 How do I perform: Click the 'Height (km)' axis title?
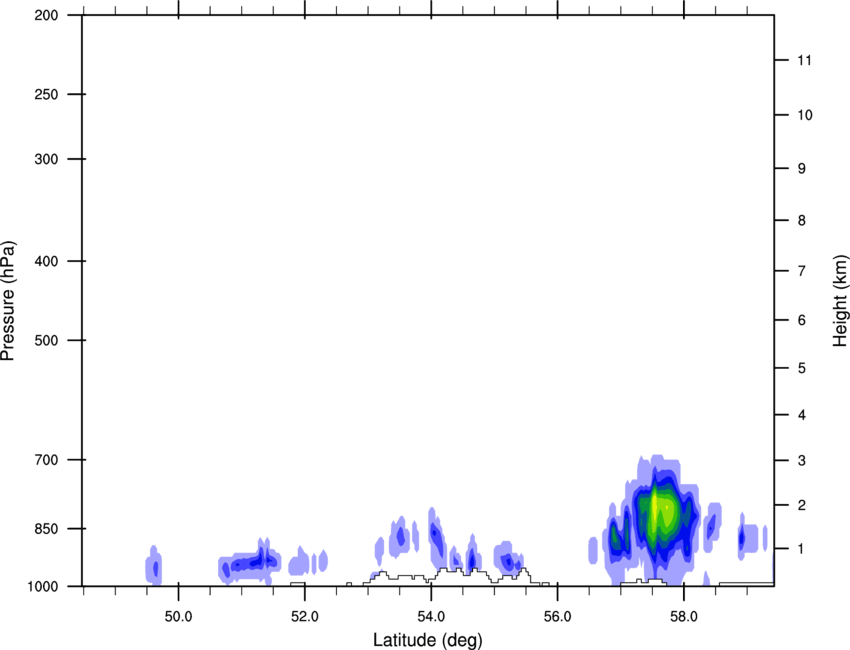[x=840, y=300]
